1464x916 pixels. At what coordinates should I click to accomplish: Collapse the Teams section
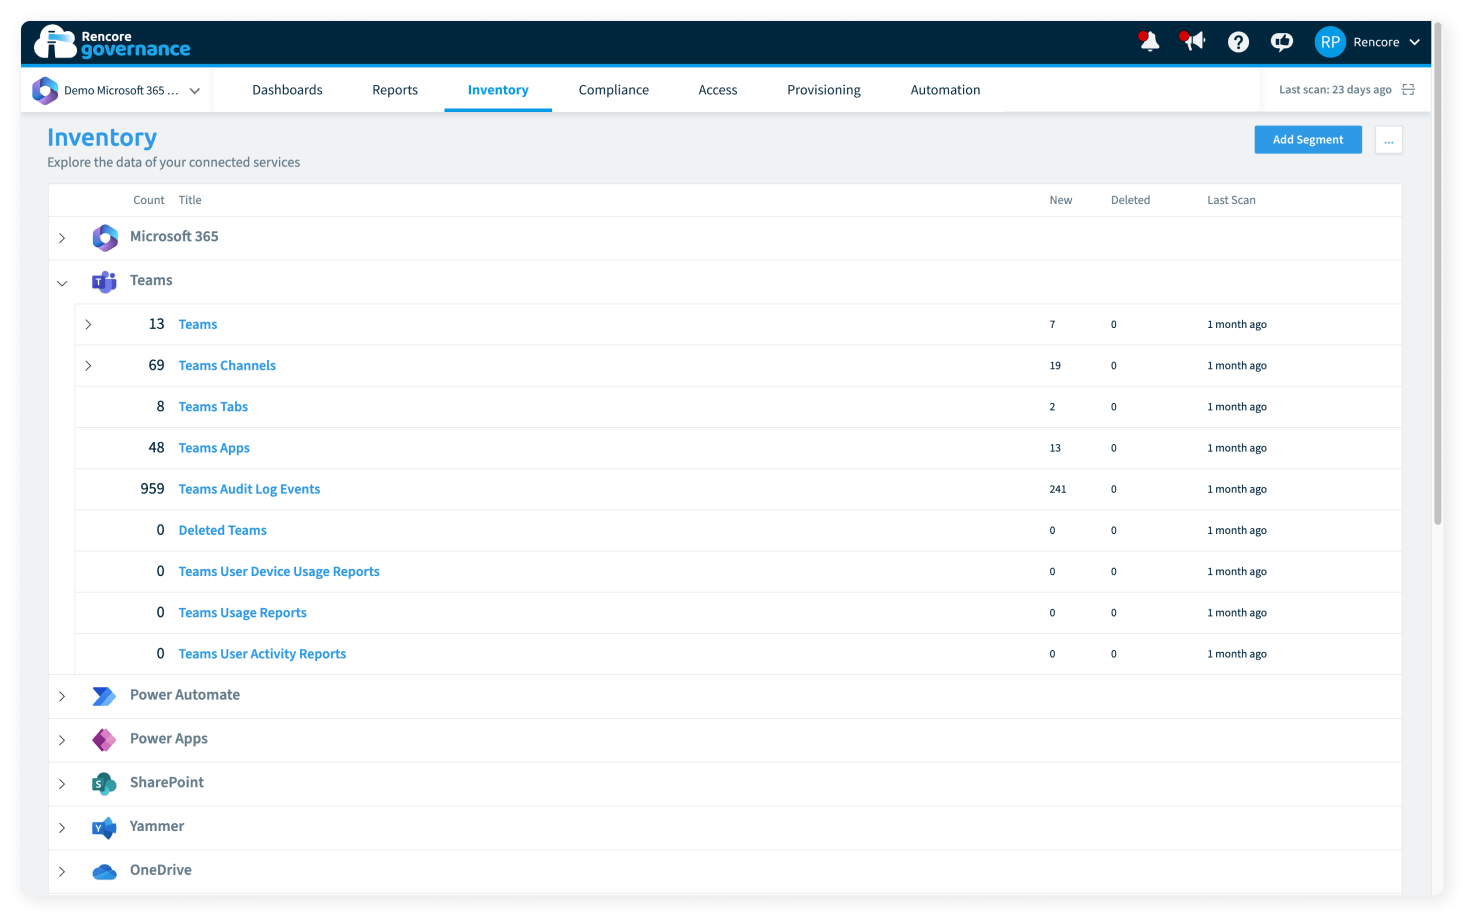62,283
